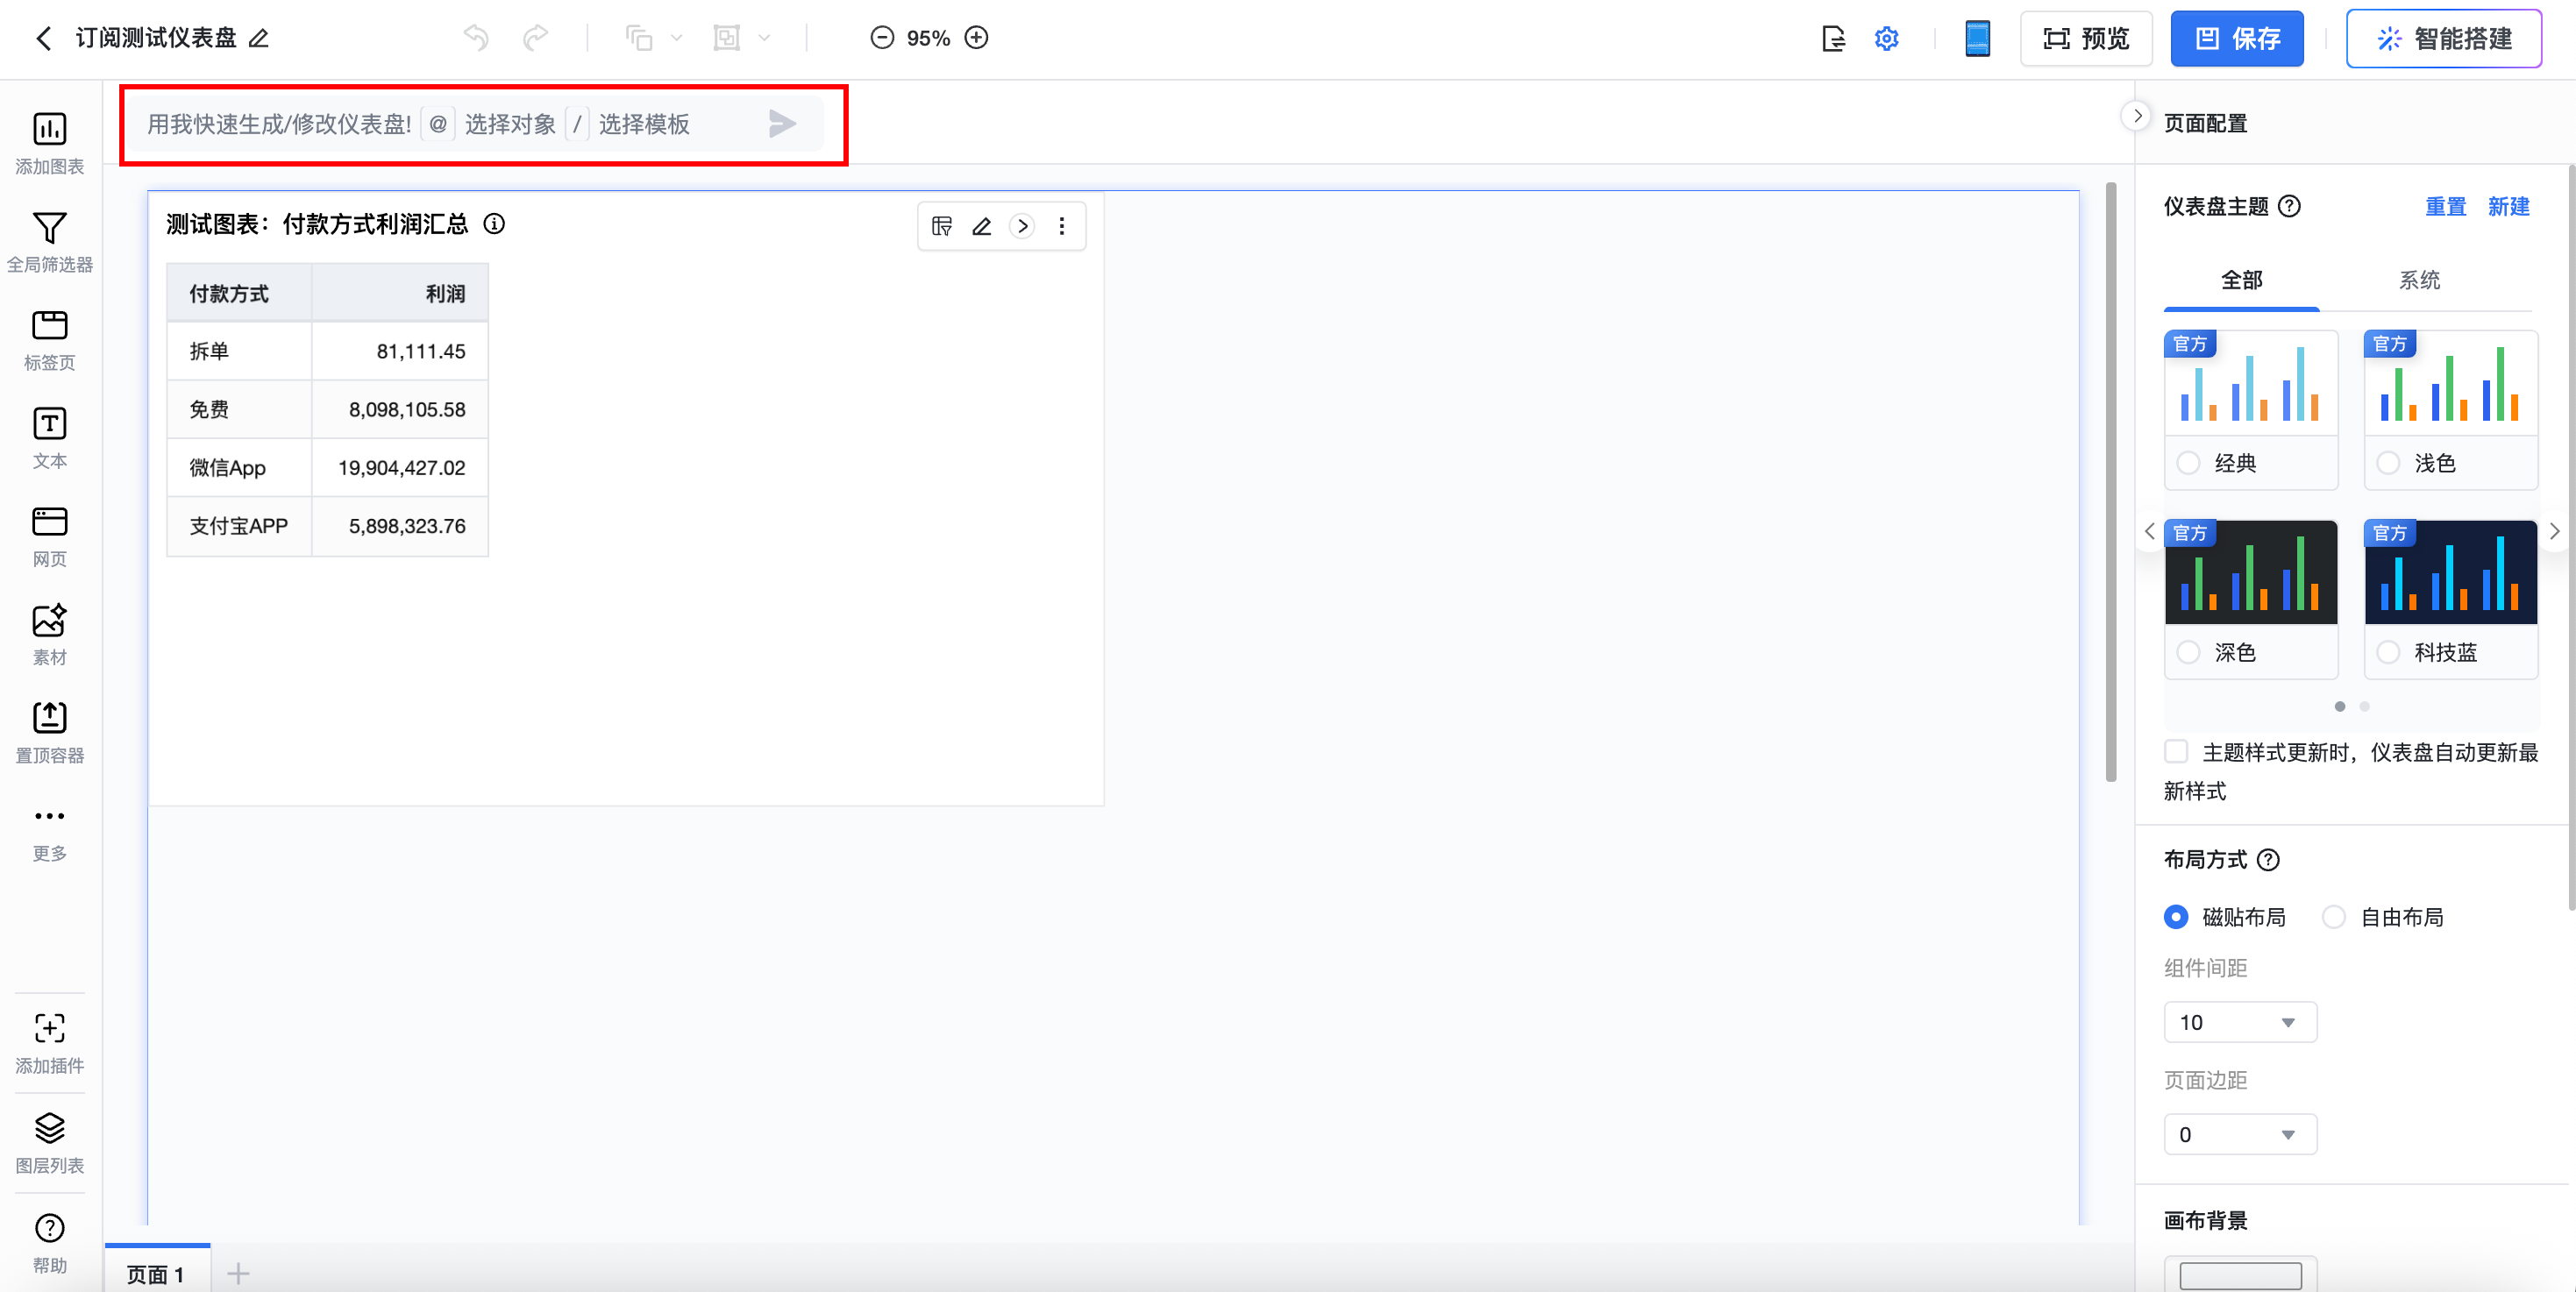
Task: Click the chart's pencil edit icon
Action: coord(982,226)
